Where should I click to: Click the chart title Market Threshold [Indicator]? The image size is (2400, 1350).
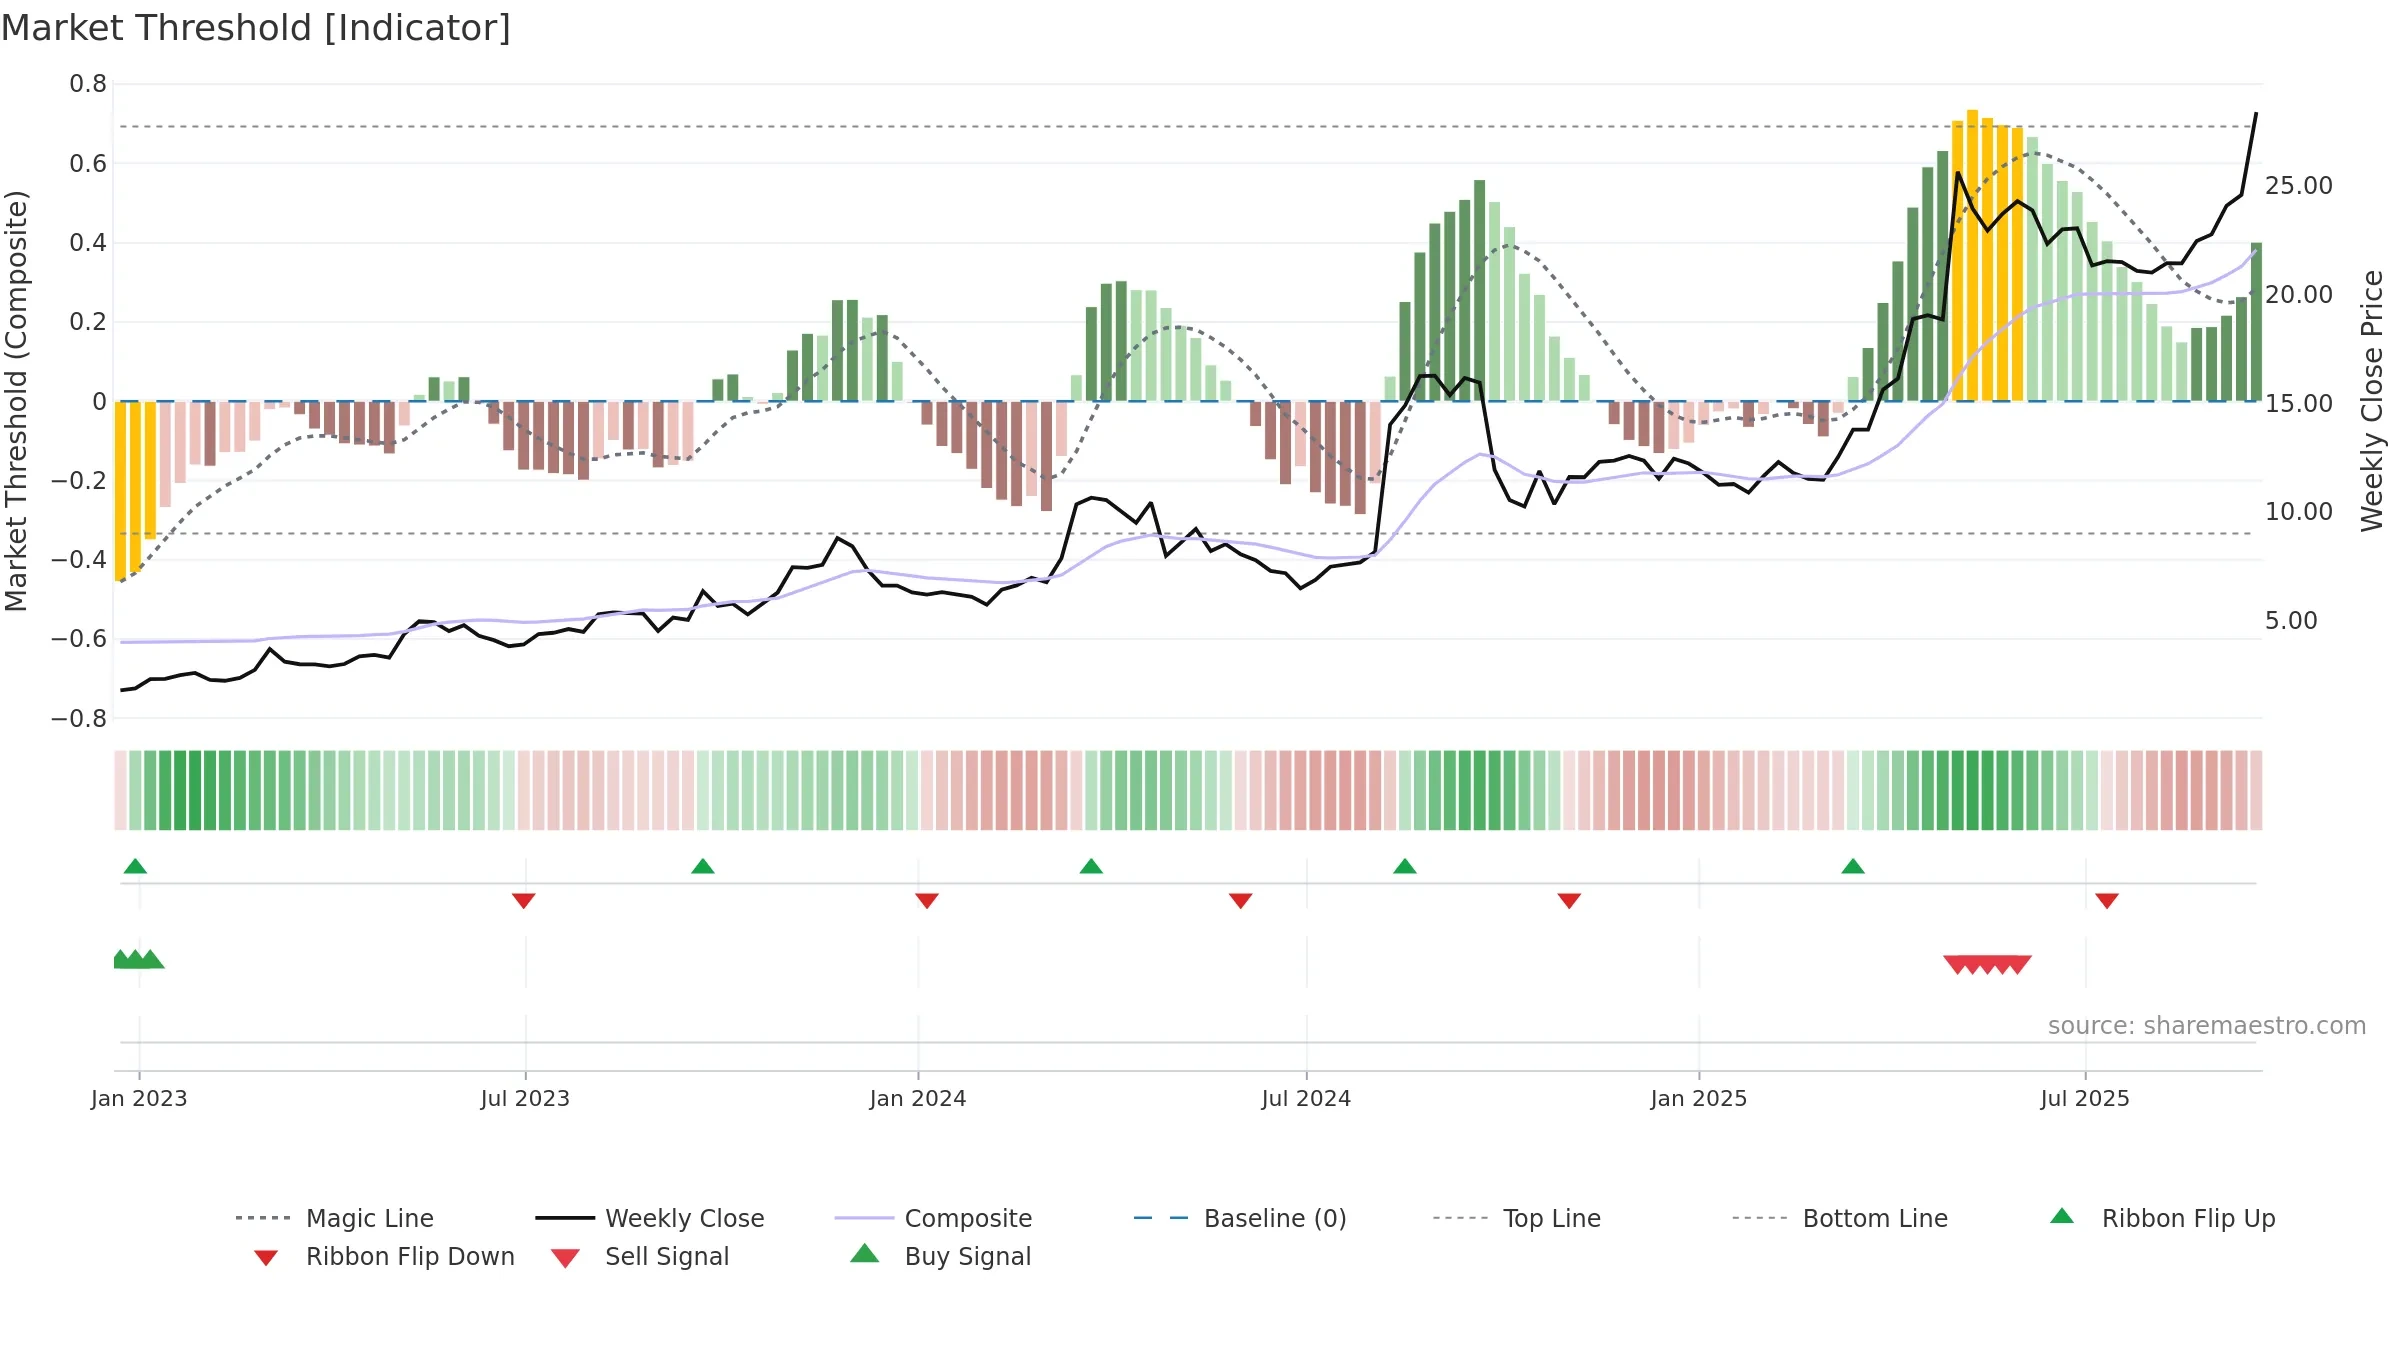[256, 28]
